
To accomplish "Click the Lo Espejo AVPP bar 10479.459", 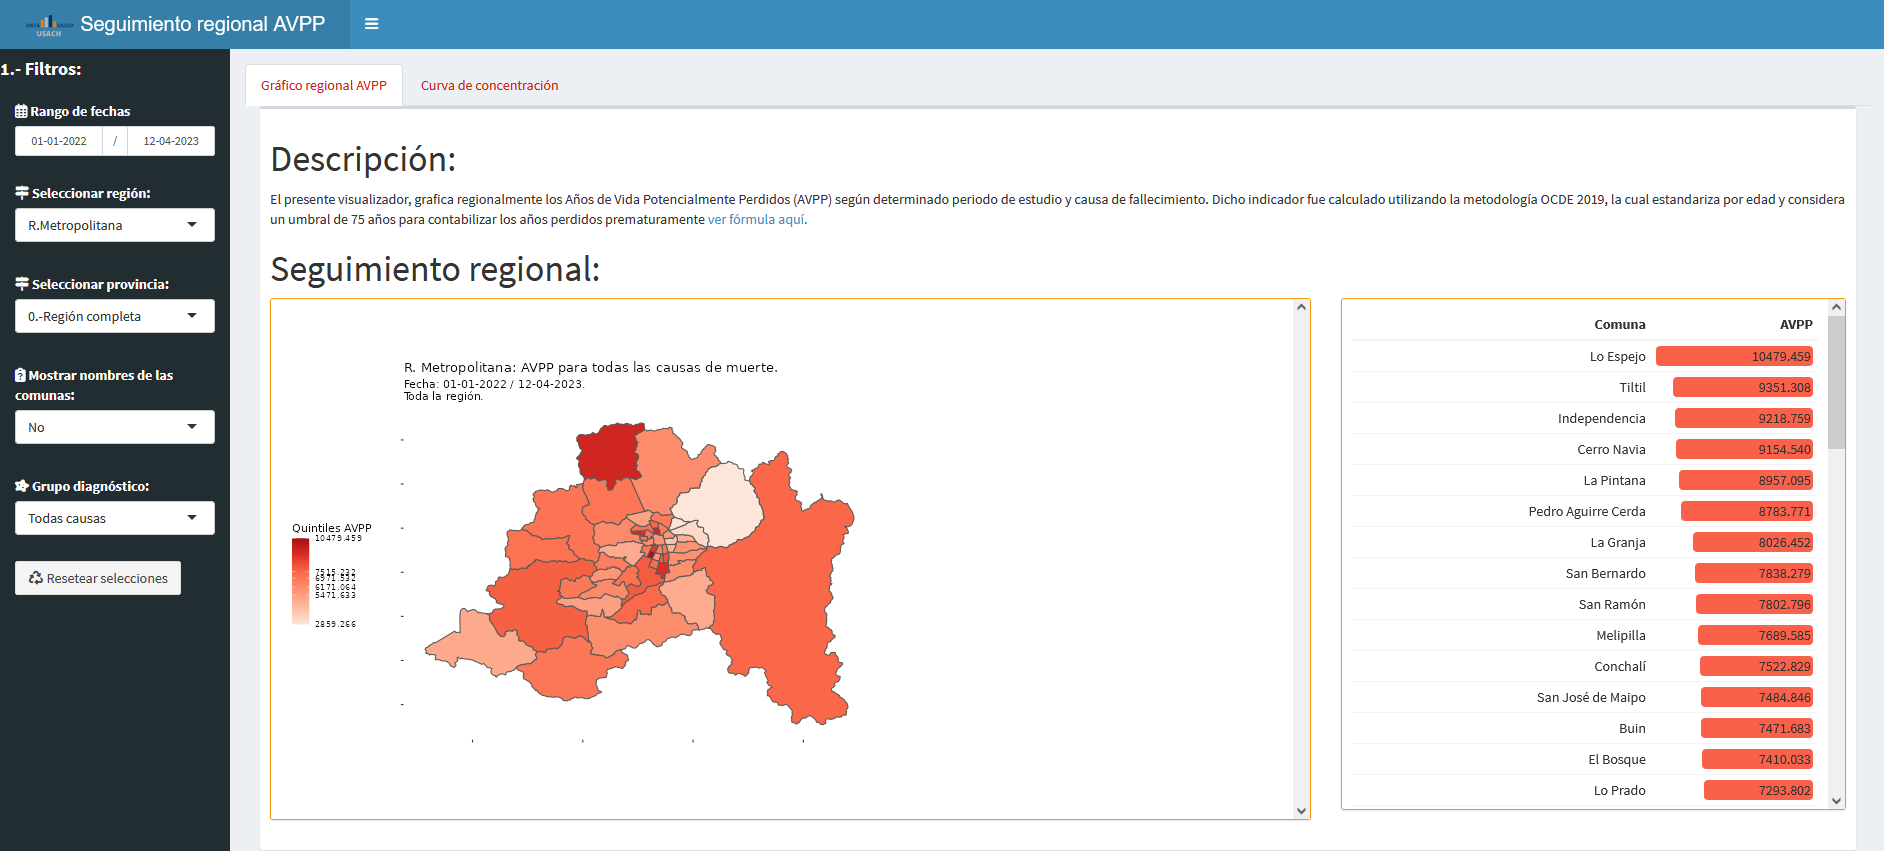I will point(1734,356).
